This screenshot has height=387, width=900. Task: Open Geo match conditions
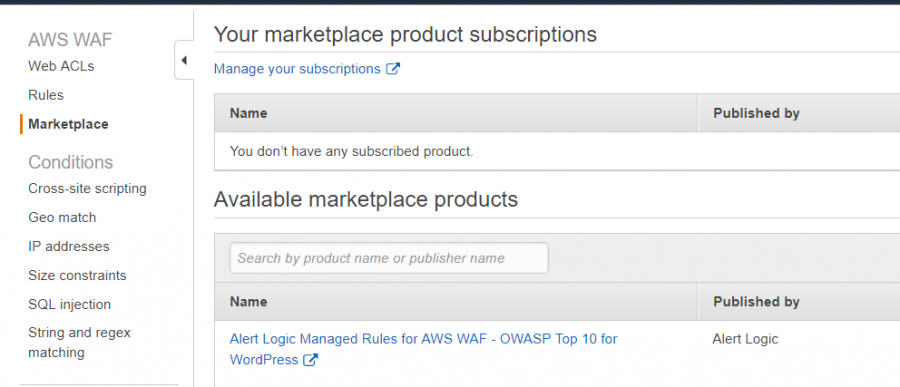tap(62, 217)
